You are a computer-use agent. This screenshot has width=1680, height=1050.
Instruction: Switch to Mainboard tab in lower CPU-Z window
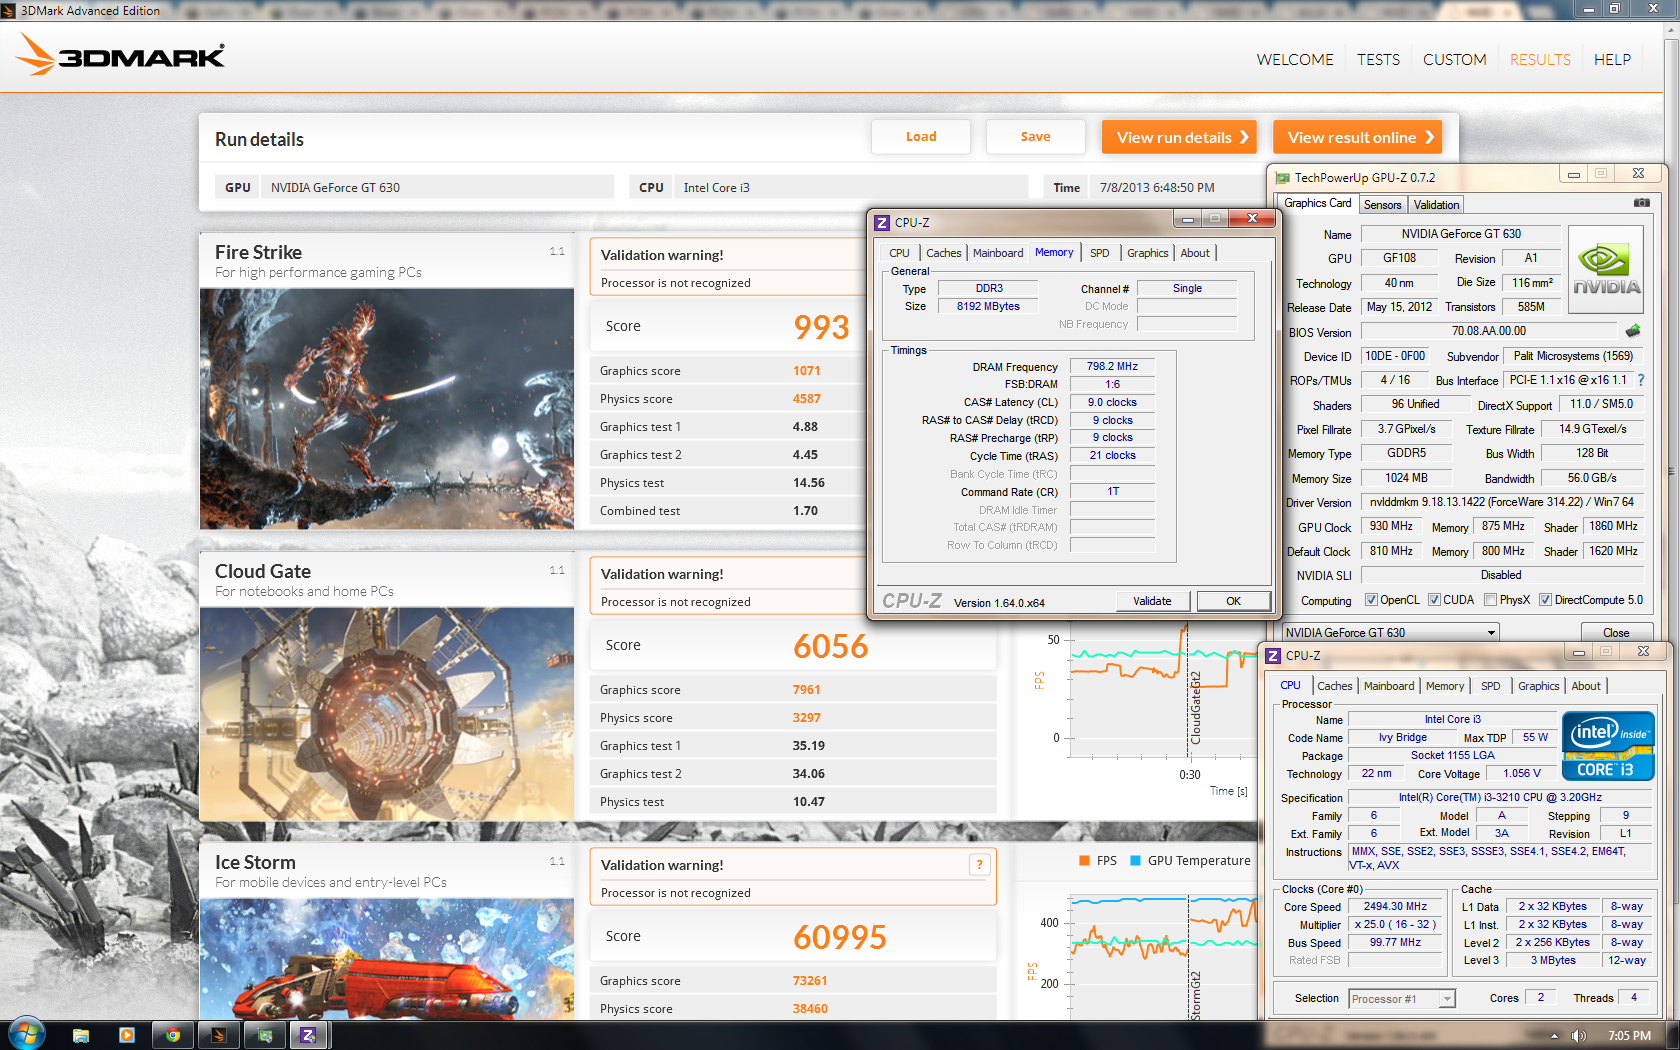[x=1389, y=686]
